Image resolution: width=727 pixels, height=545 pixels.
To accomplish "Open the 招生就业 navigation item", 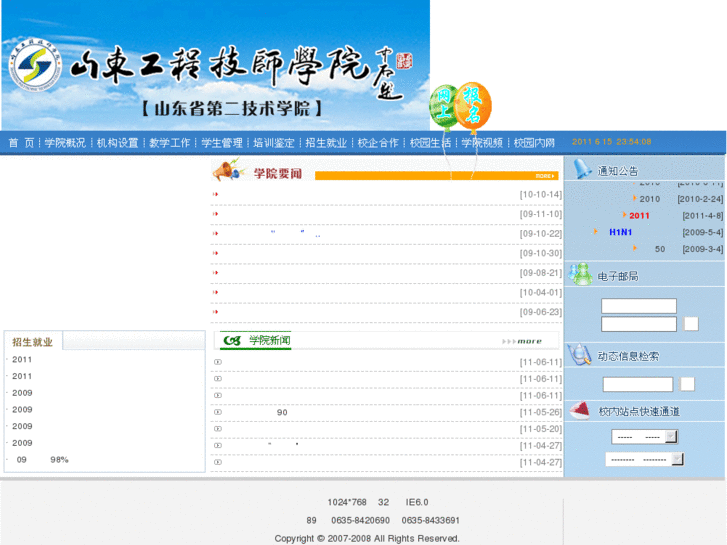I will (326, 143).
